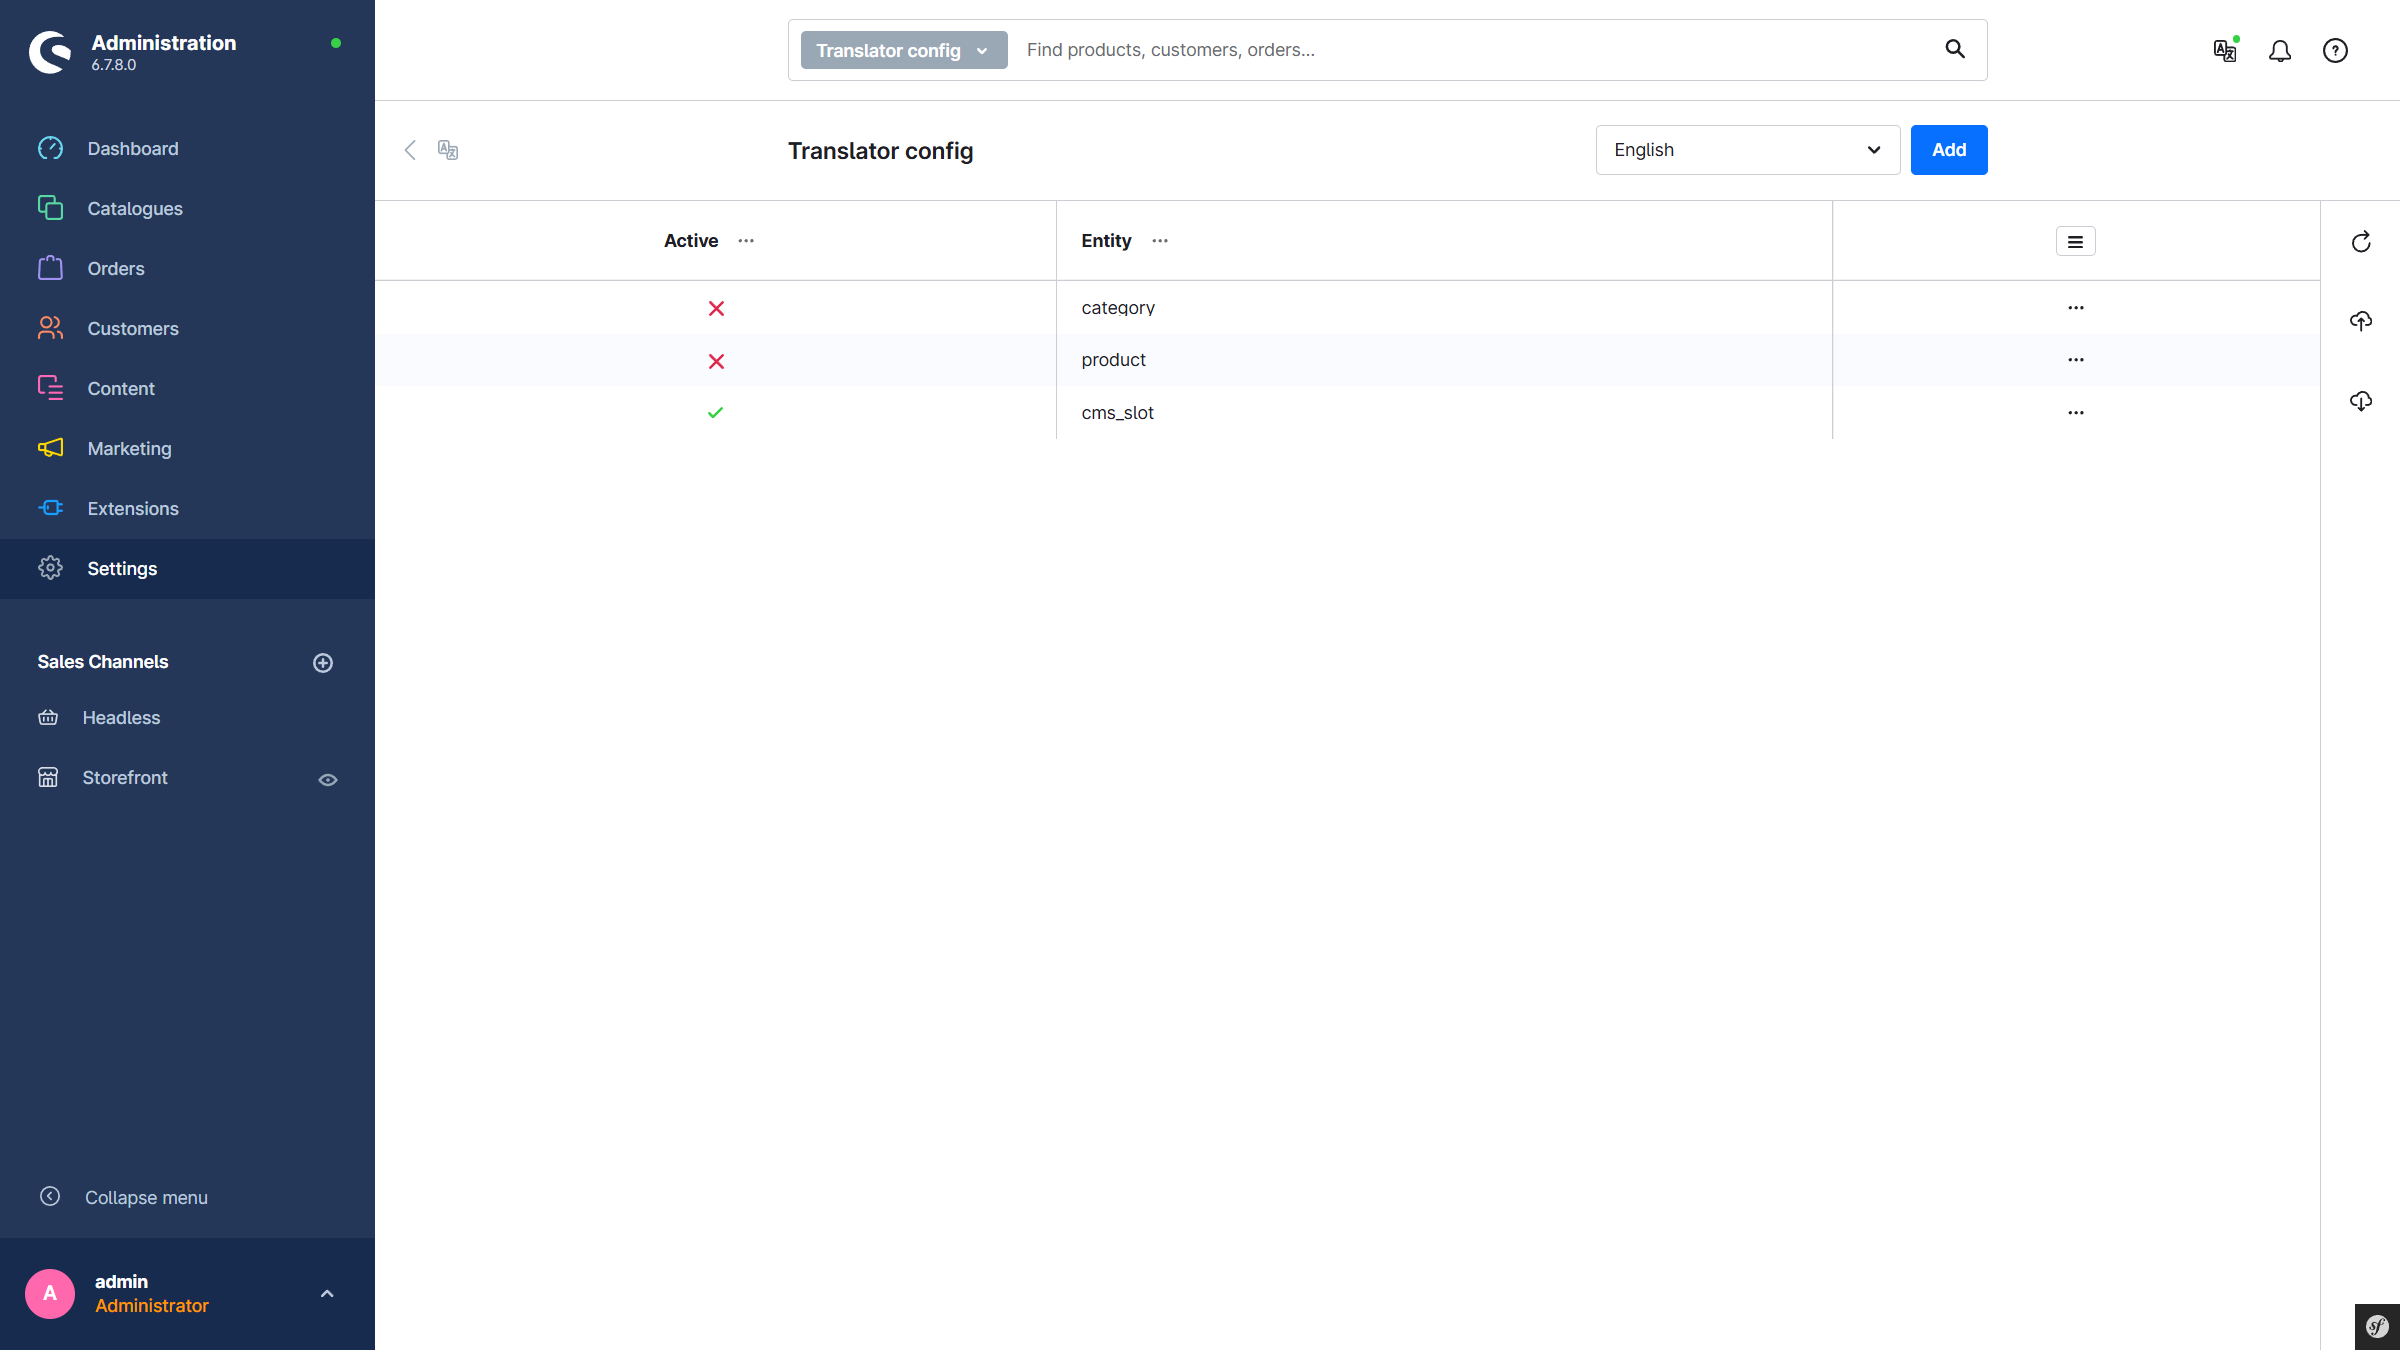The height and width of the screenshot is (1350, 2400).
Task: Open the English language dropdown
Action: coord(1747,150)
